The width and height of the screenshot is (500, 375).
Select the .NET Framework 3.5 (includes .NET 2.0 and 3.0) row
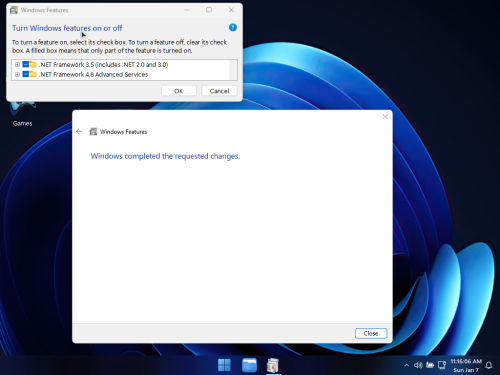pos(104,65)
